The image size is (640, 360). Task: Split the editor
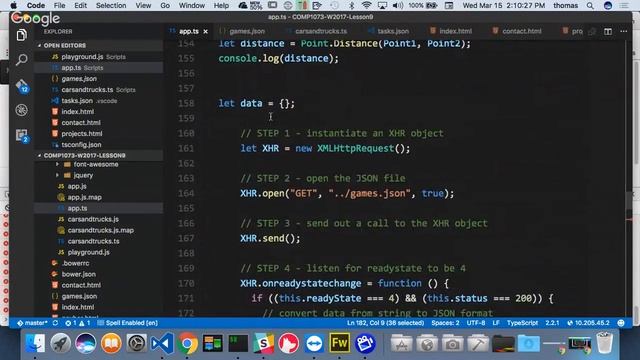(x=608, y=31)
